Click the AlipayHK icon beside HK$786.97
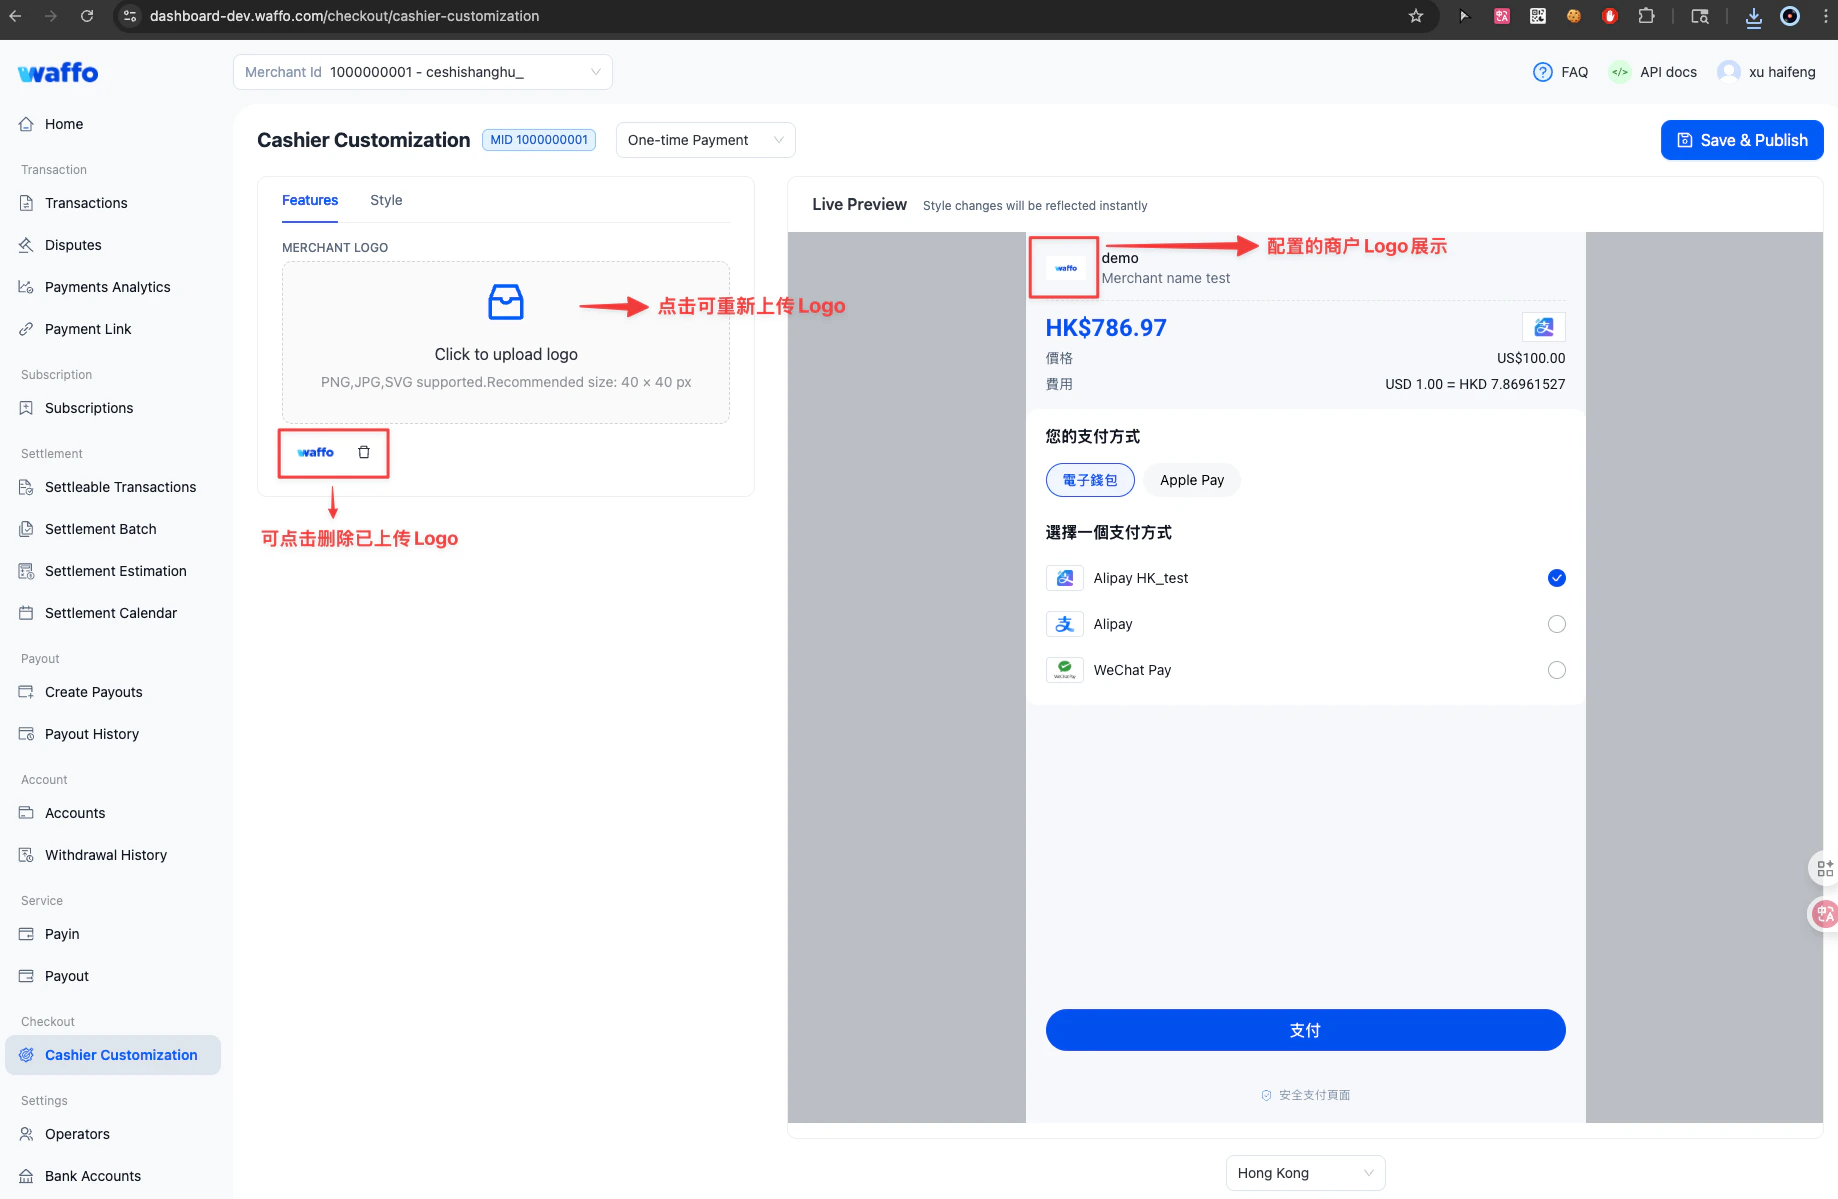1838x1199 pixels. point(1544,327)
